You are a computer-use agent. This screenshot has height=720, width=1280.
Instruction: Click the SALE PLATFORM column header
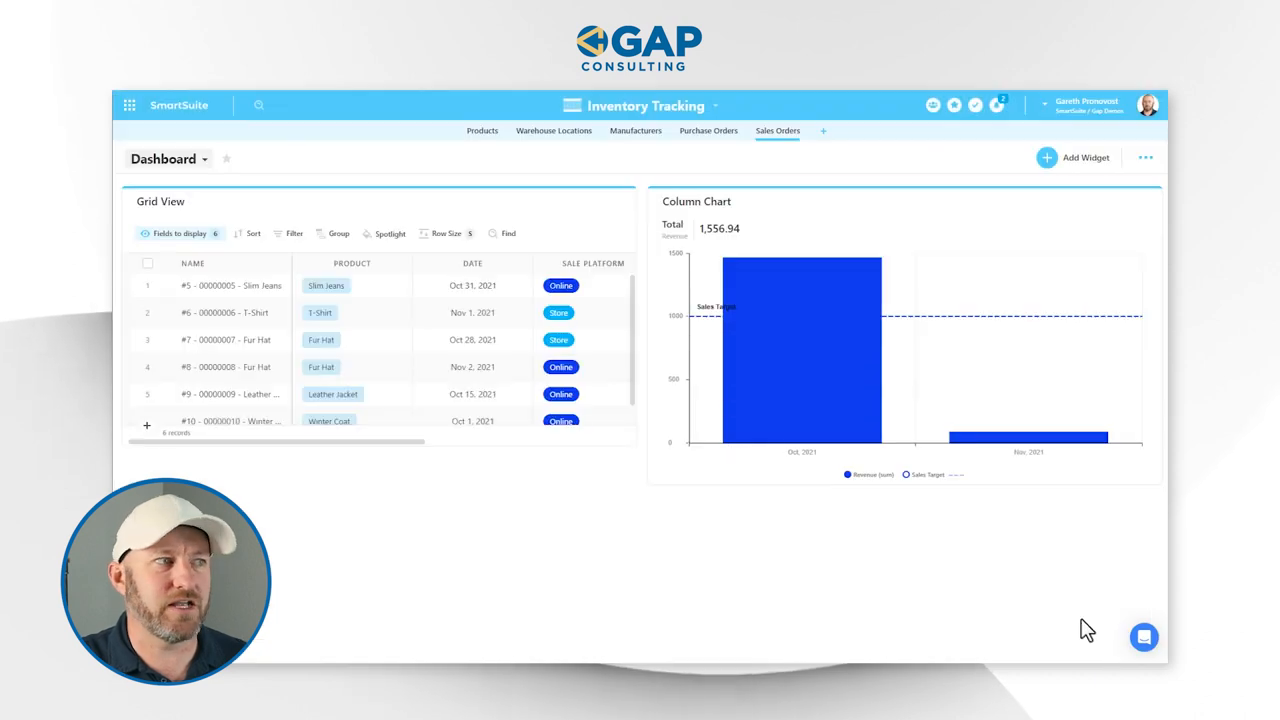click(593, 264)
